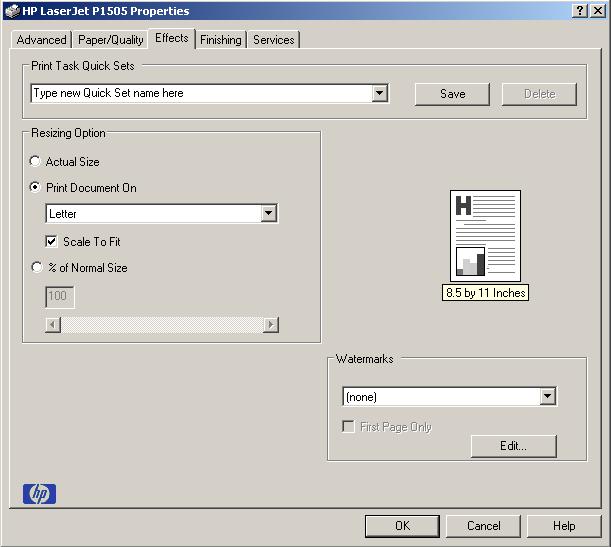Image resolution: width=611 pixels, height=547 pixels.
Task: Toggle the First Page Only checkbox
Action: tap(348, 426)
